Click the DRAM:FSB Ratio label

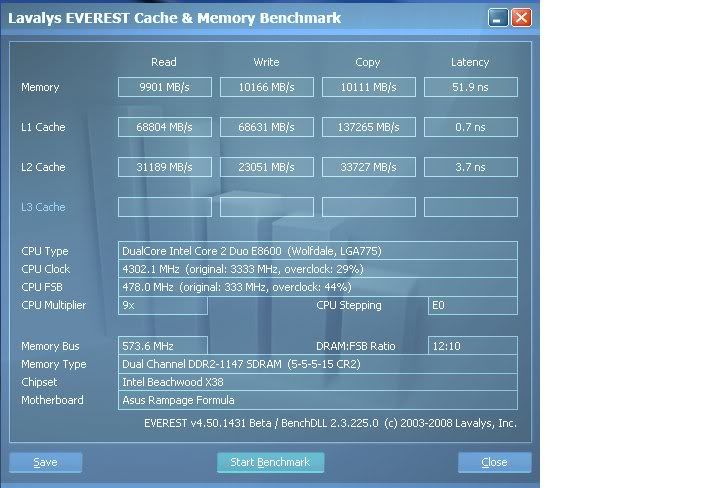click(x=355, y=346)
